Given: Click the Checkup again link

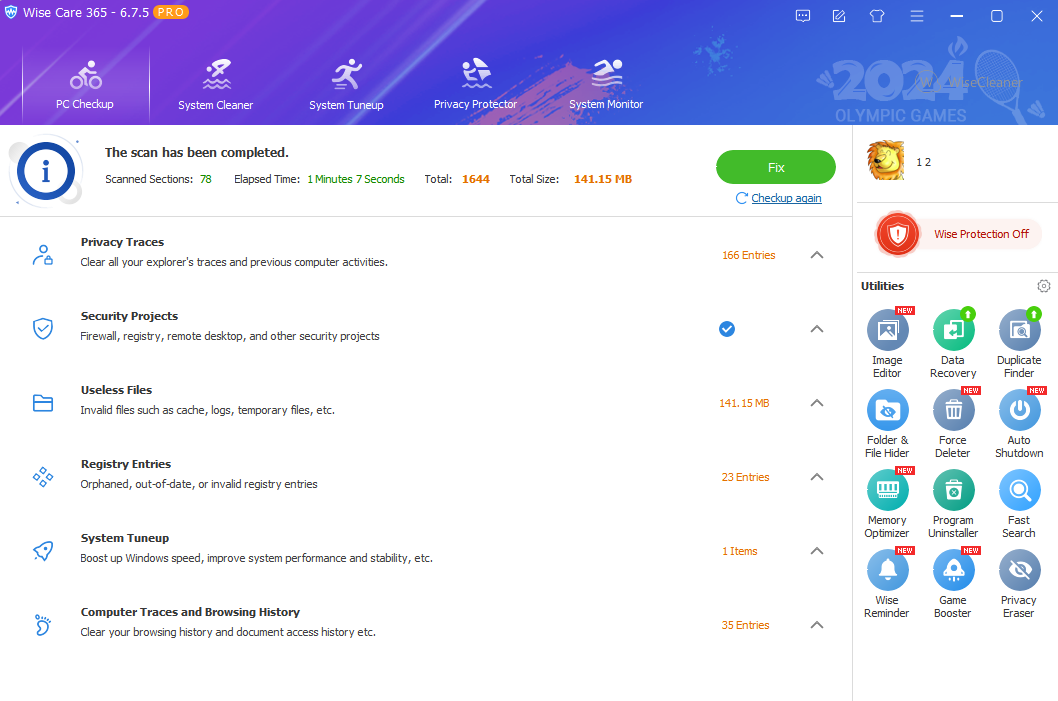Looking at the screenshot, I should coord(786,198).
